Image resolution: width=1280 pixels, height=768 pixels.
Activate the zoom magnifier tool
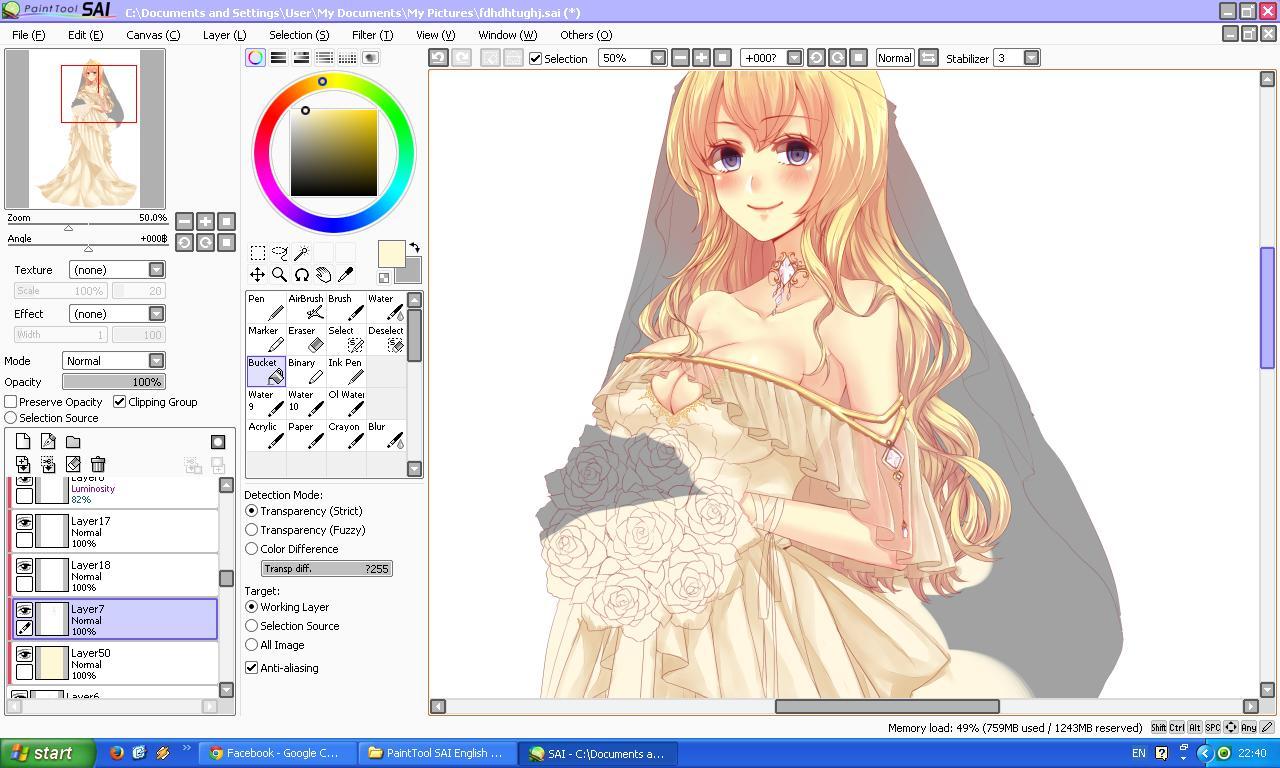(x=279, y=275)
